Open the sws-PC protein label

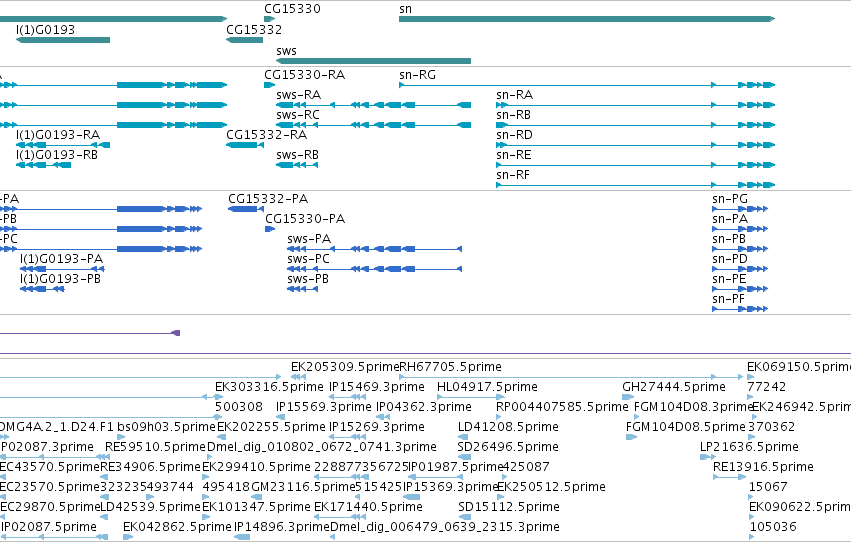[x=308, y=259]
